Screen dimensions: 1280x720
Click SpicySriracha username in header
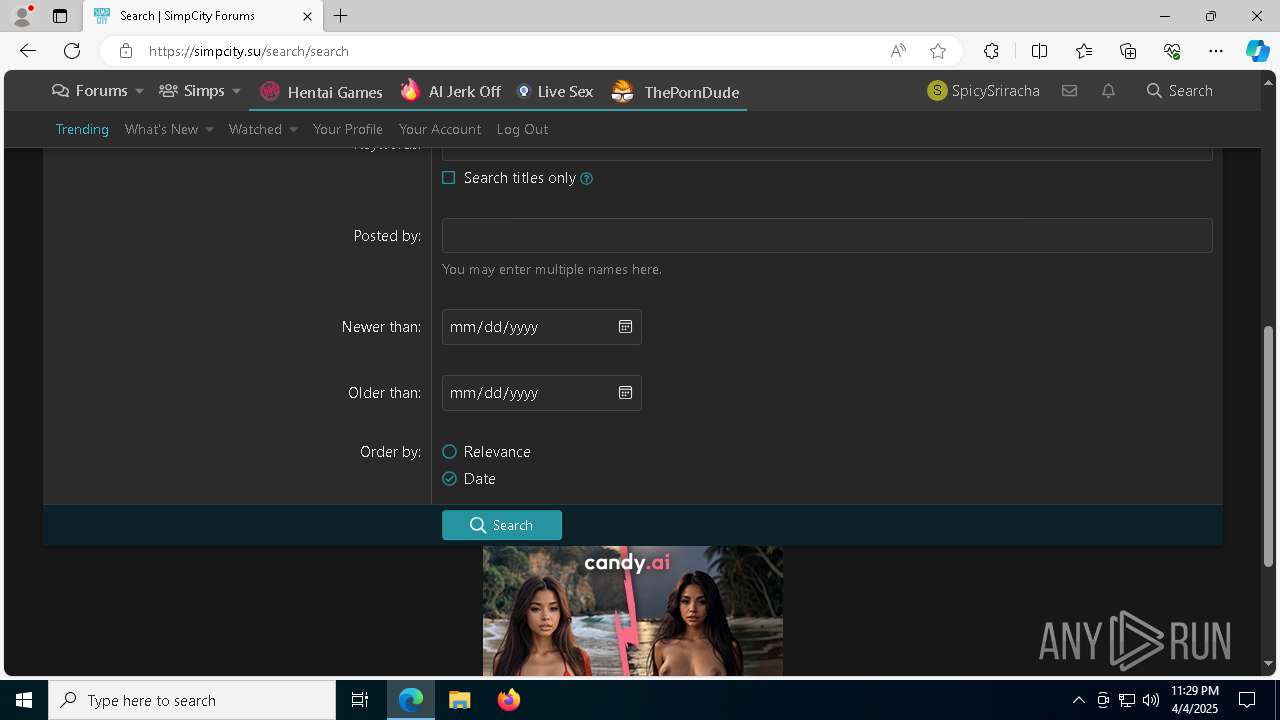(x=996, y=91)
